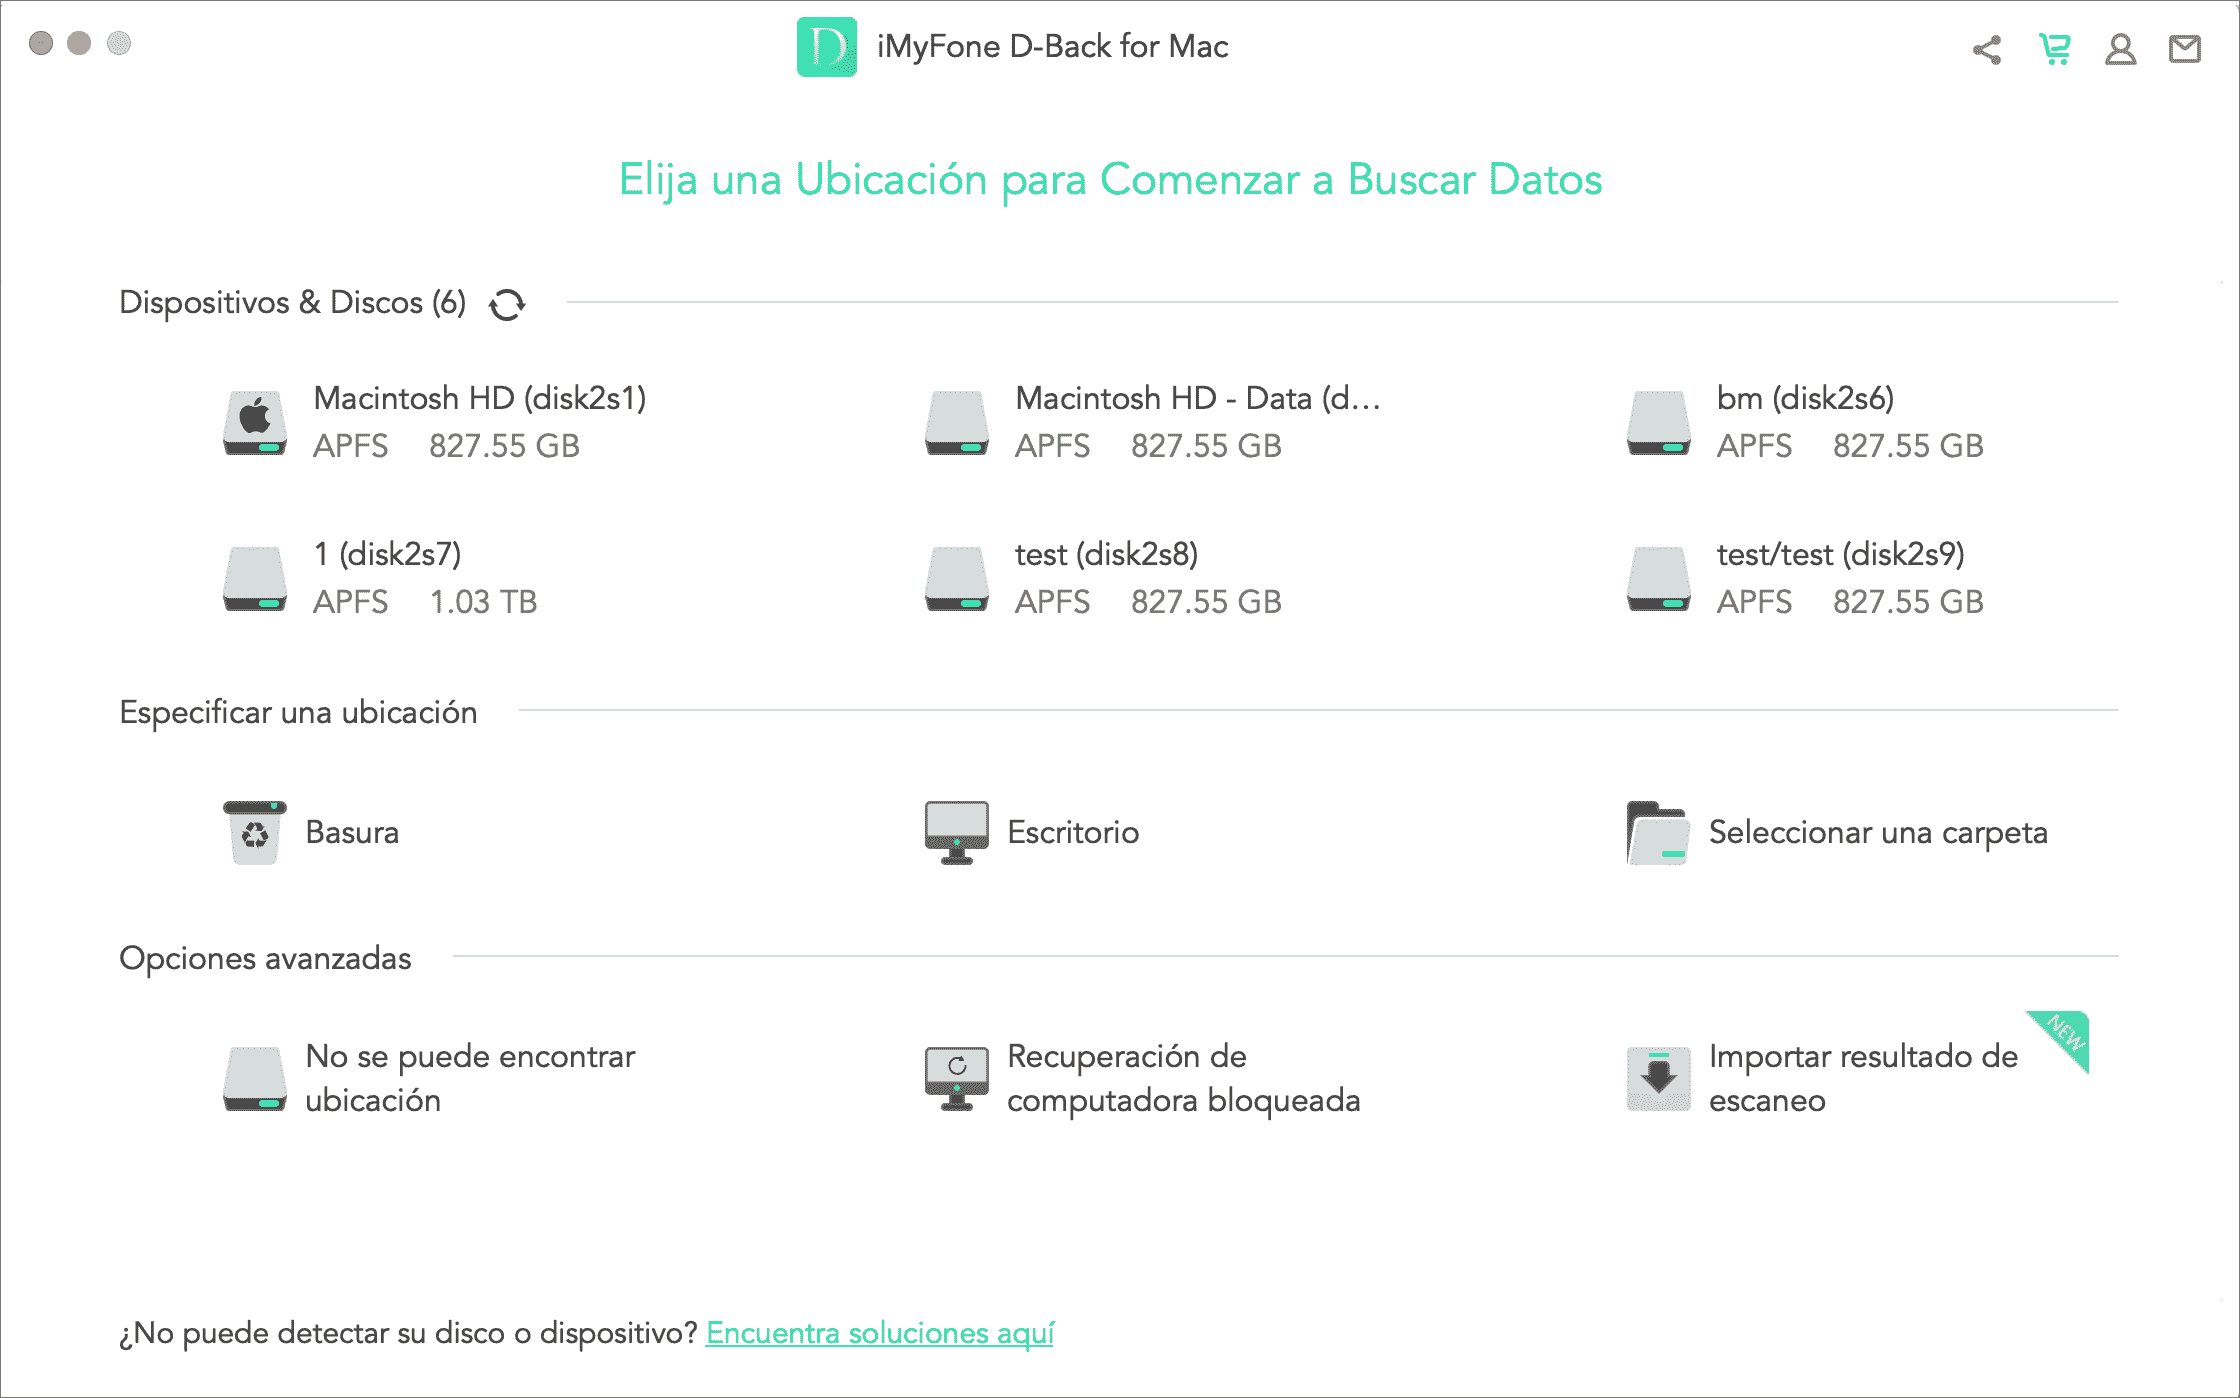Click the NEW badge ribbon
2240x1398 pixels.
[2066, 1034]
